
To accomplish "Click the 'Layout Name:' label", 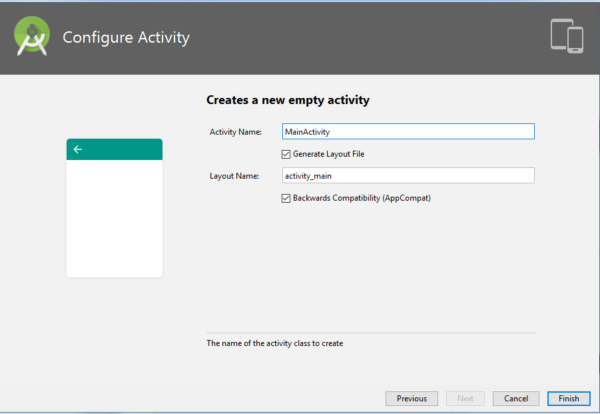I will click(x=234, y=176).
